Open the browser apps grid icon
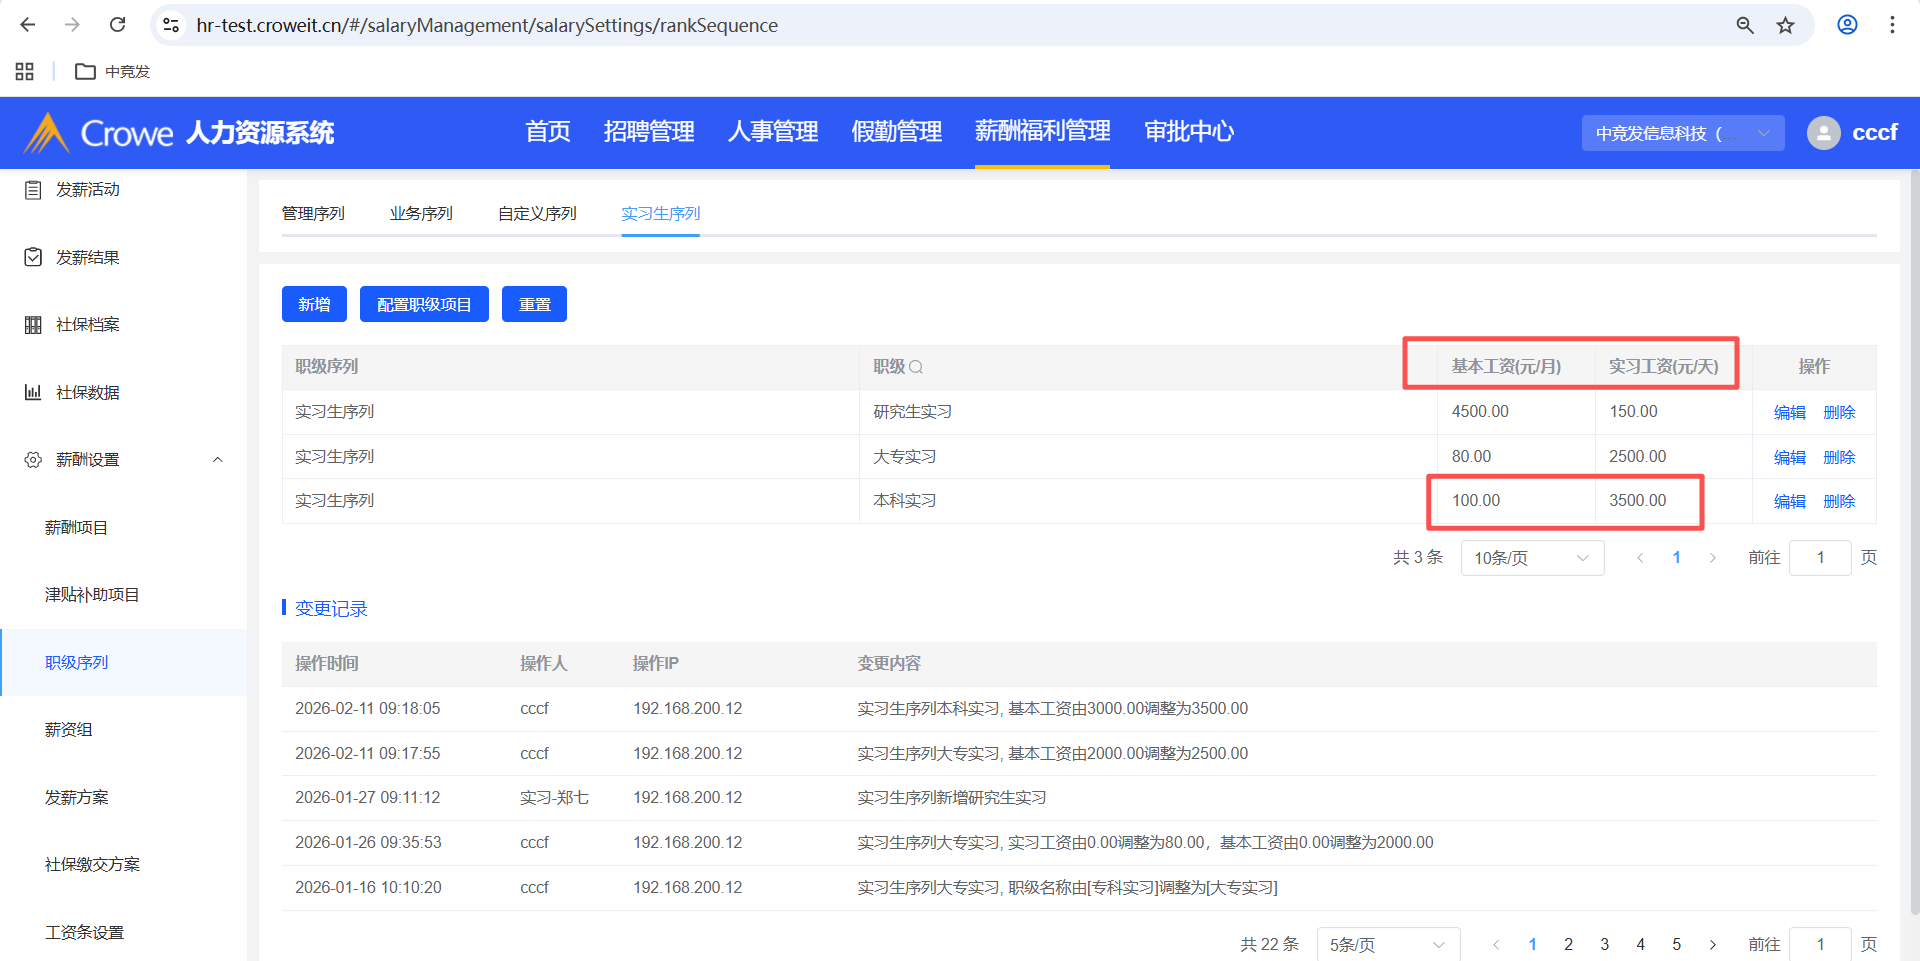This screenshot has width=1920, height=961. point(25,71)
